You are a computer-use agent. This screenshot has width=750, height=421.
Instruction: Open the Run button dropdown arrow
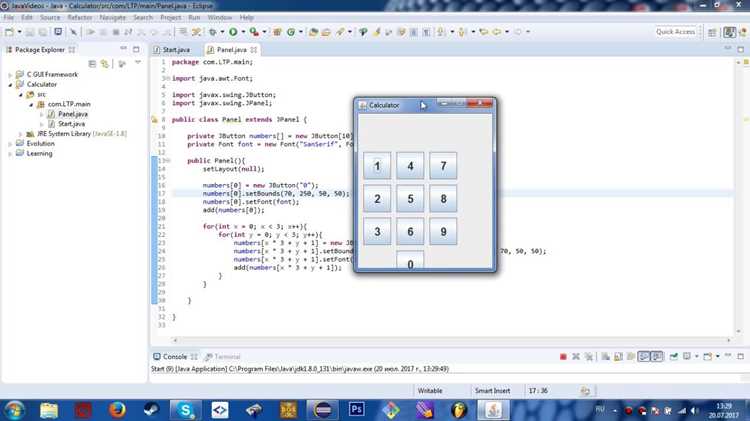(x=243, y=32)
